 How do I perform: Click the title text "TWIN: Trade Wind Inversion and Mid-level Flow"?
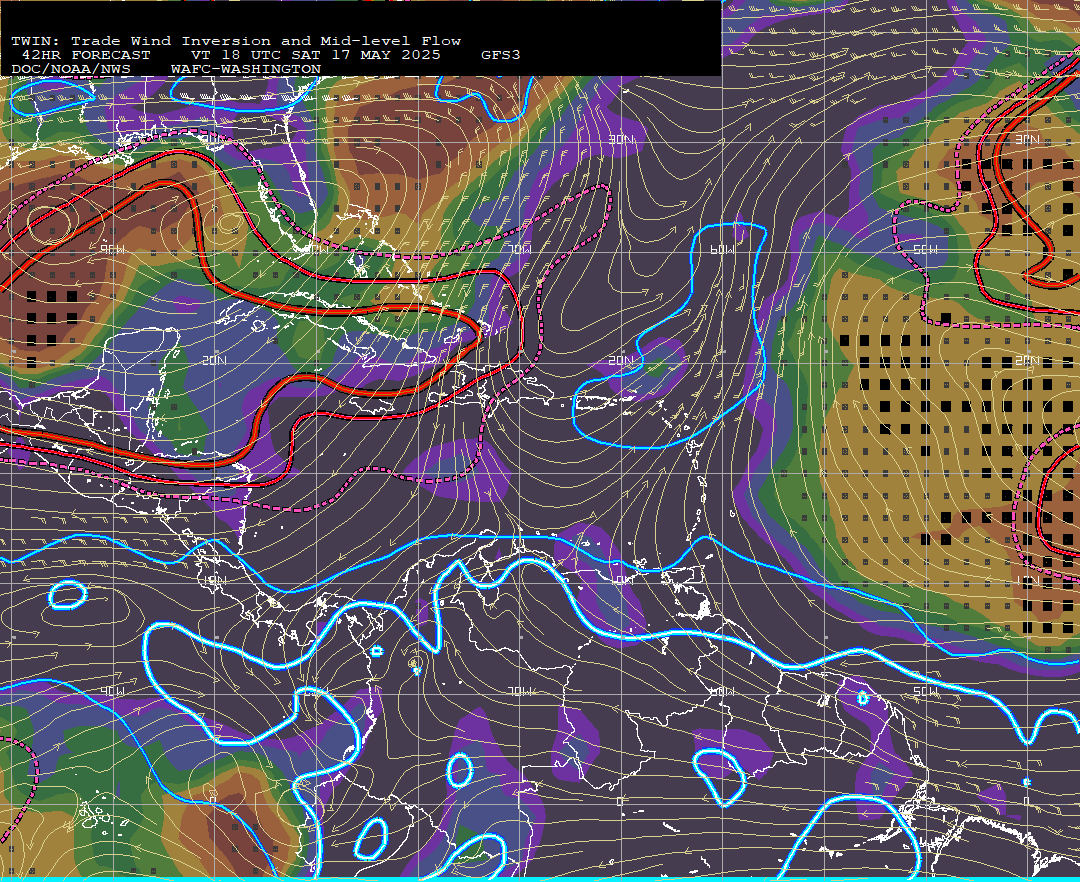click(x=236, y=41)
